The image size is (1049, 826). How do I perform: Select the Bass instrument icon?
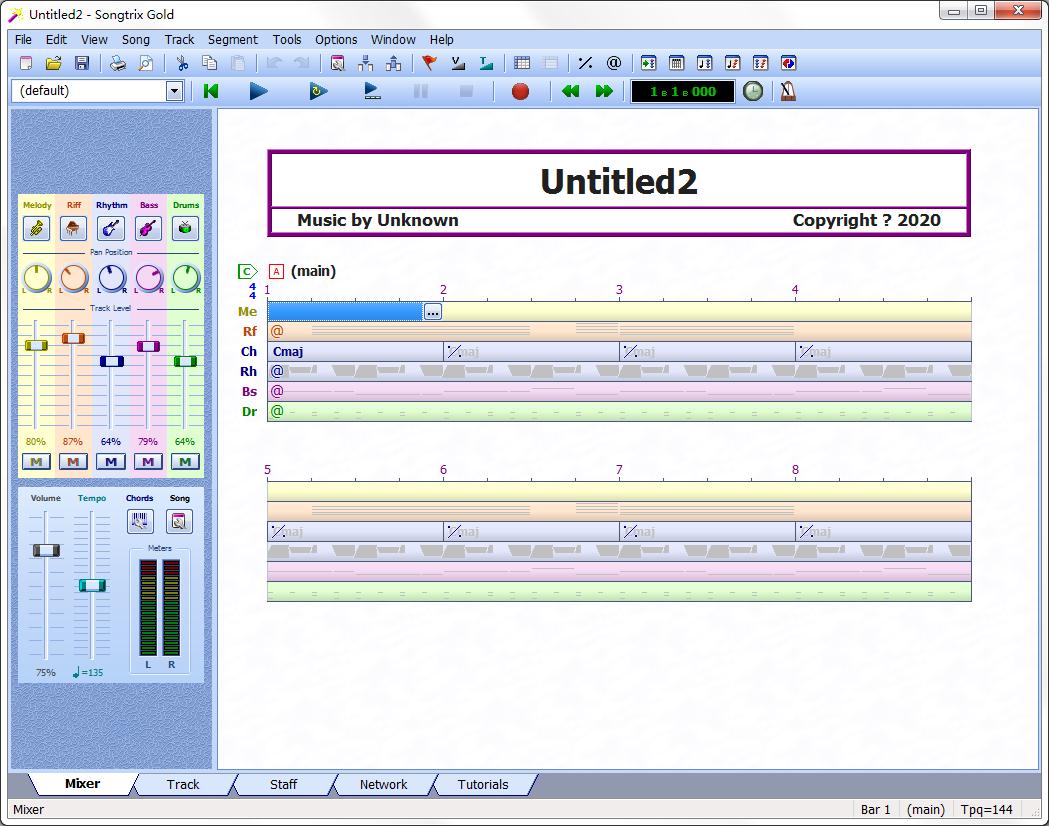pyautogui.click(x=148, y=228)
